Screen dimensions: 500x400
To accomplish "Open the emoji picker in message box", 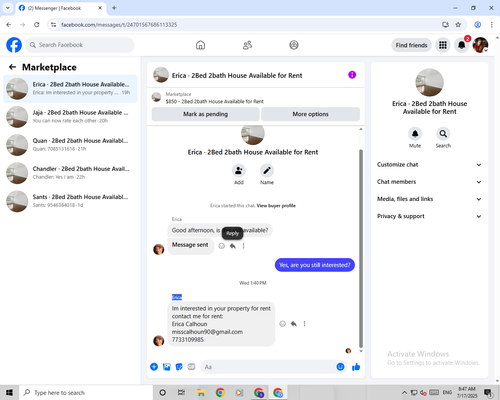I will click(x=340, y=367).
